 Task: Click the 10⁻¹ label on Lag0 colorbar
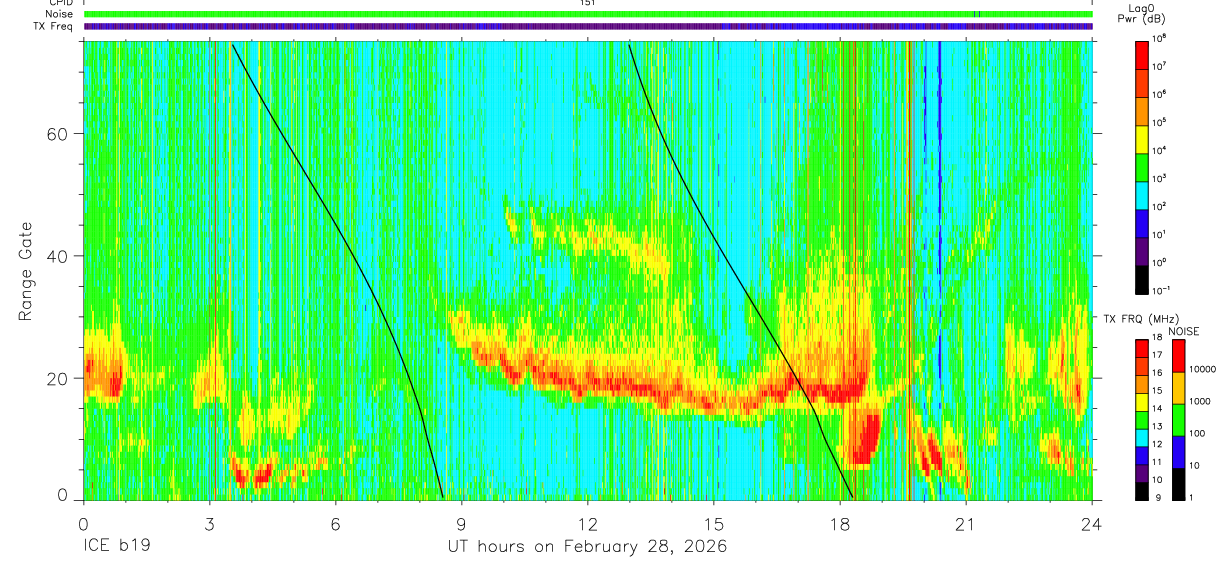(1162, 290)
